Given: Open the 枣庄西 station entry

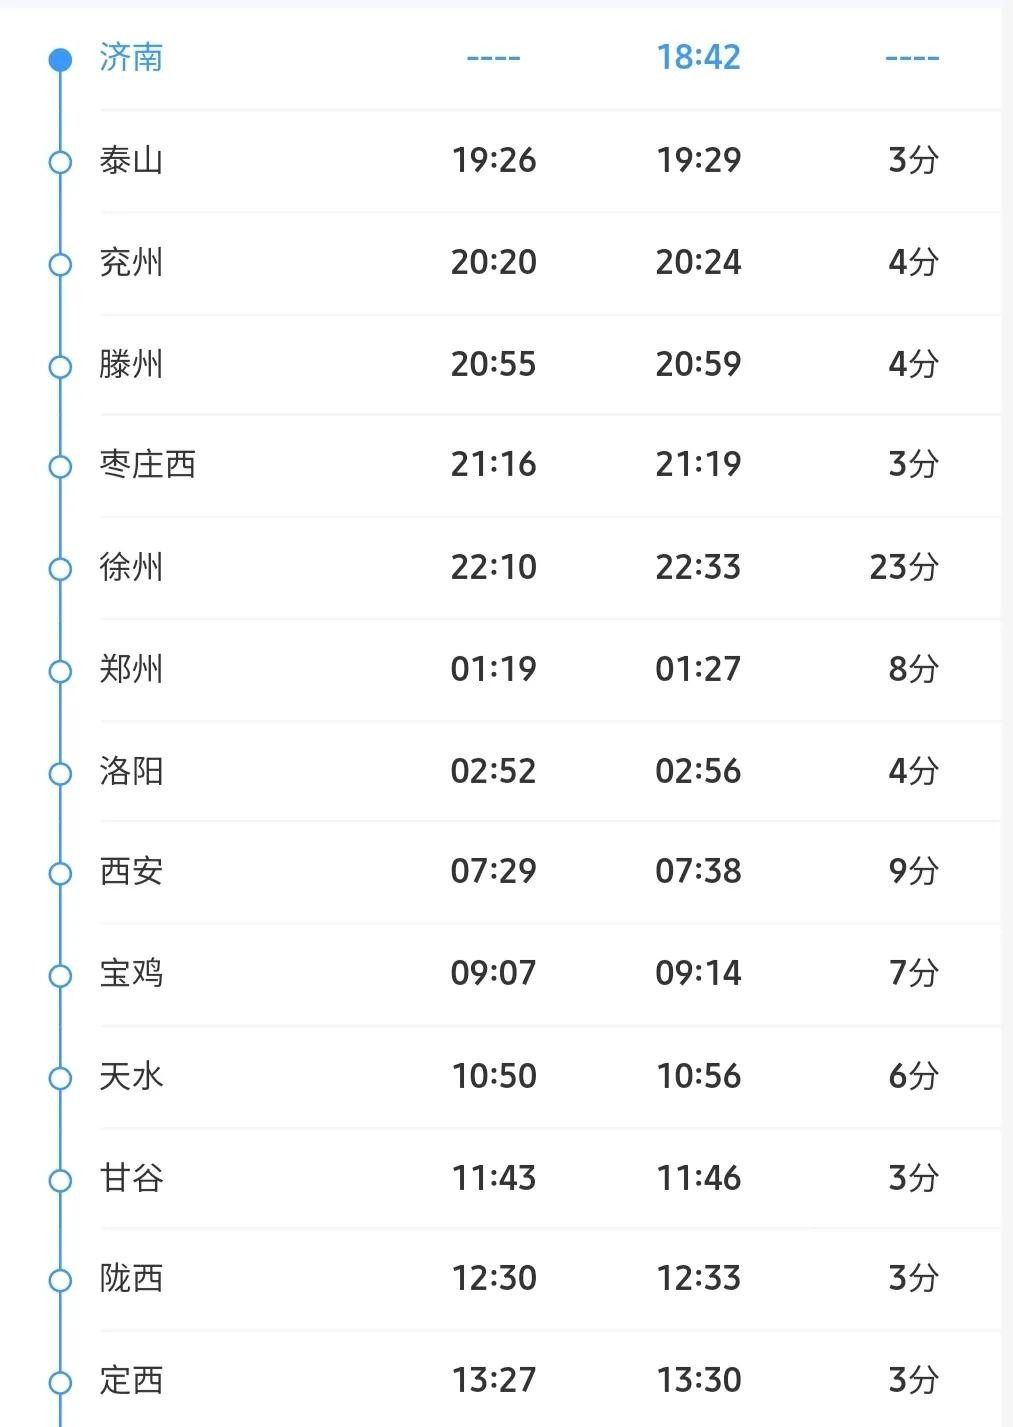Looking at the screenshot, I should pos(148,465).
